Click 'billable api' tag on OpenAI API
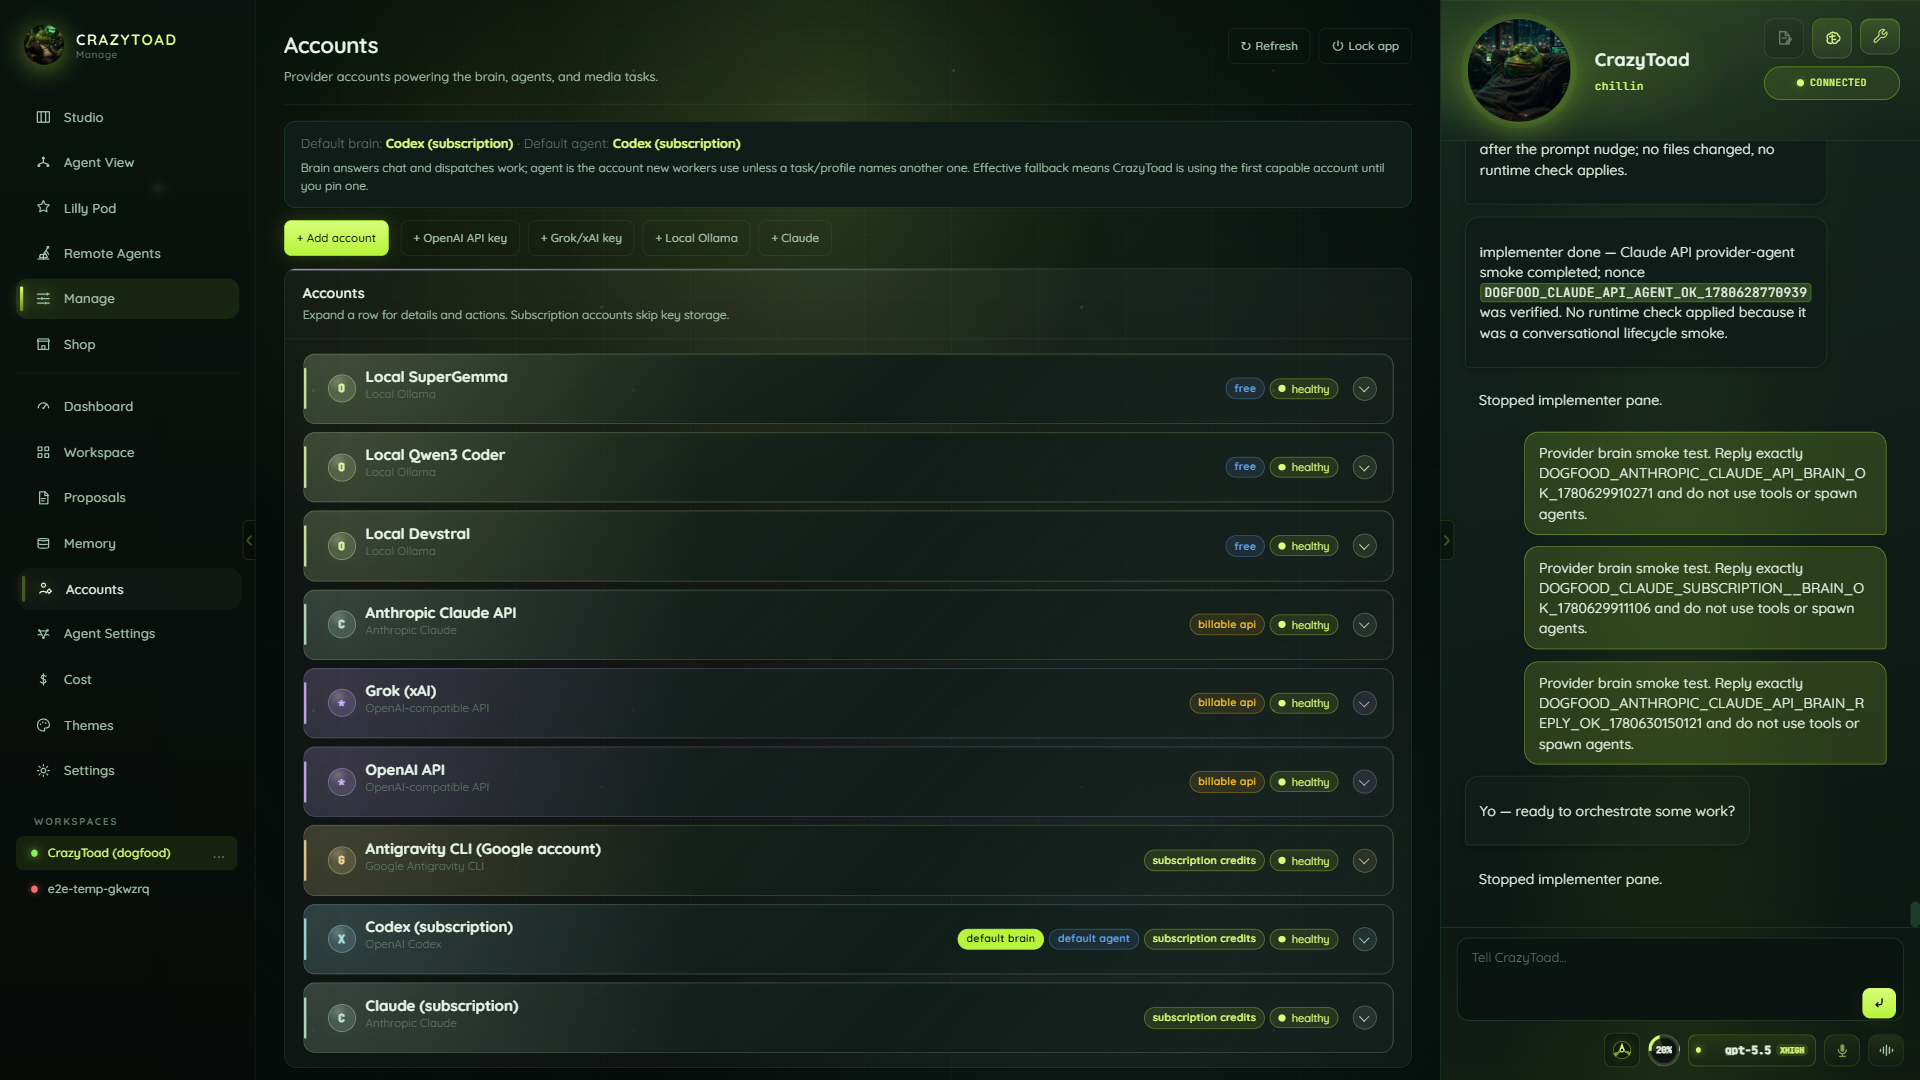 (x=1226, y=782)
